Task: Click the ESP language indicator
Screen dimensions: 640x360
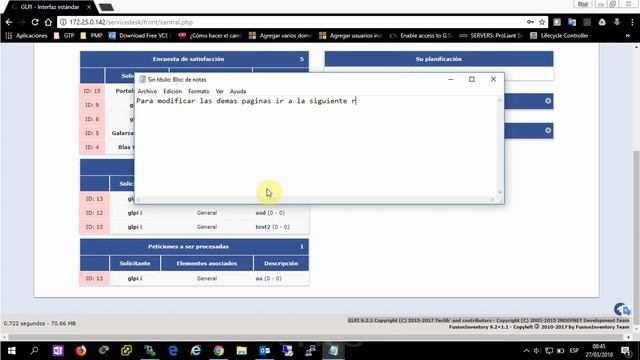Action: (x=574, y=351)
